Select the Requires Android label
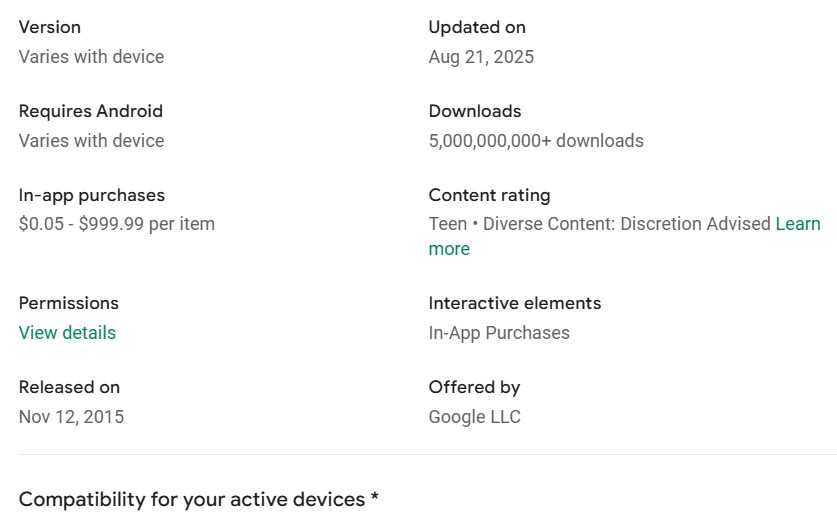Image resolution: width=837 pixels, height=522 pixels. [91, 111]
